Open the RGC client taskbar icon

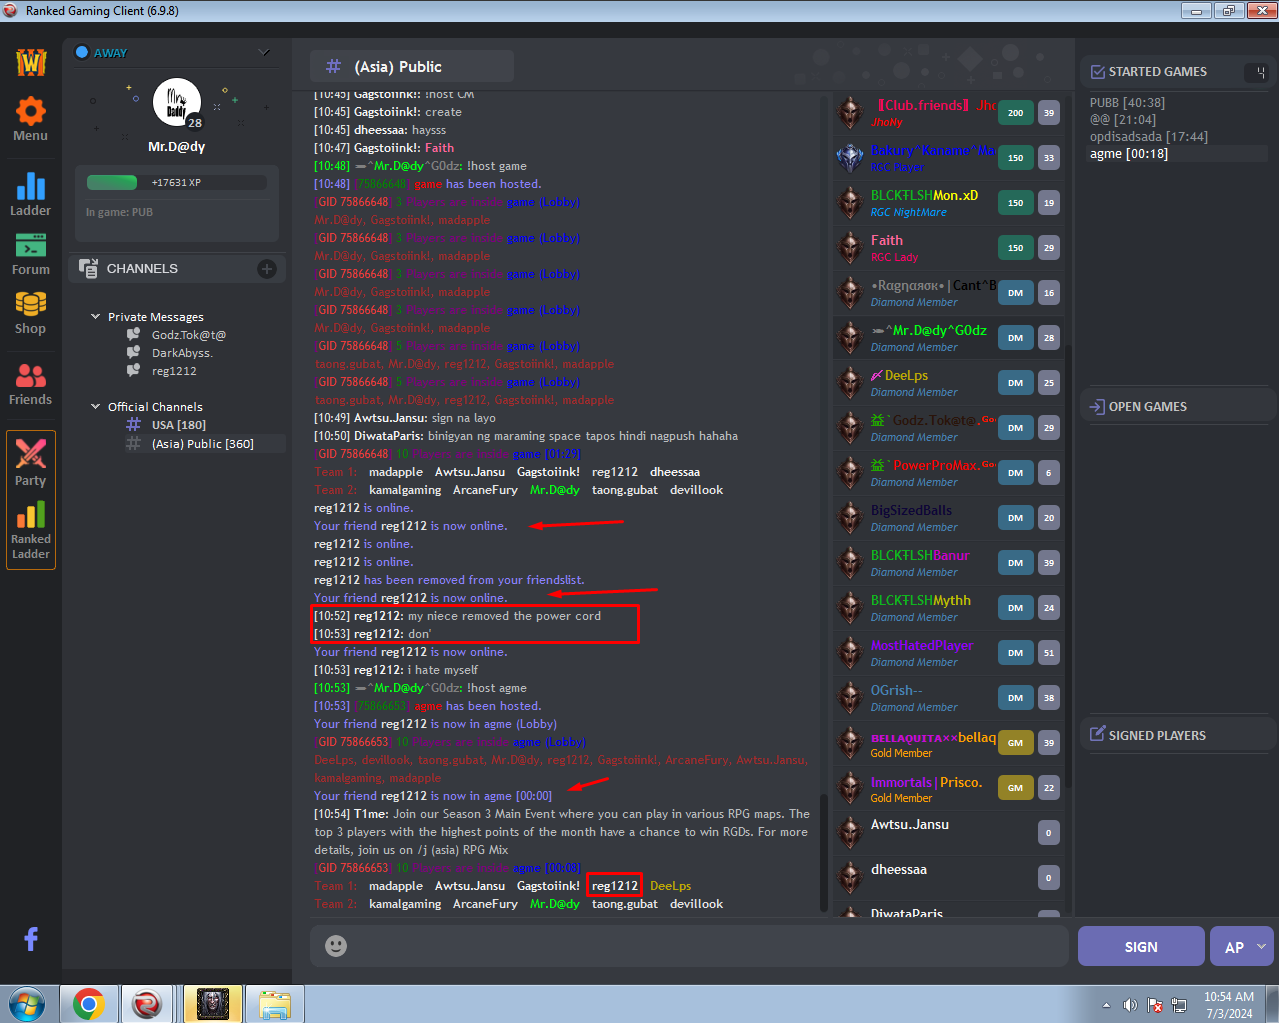(x=147, y=1004)
